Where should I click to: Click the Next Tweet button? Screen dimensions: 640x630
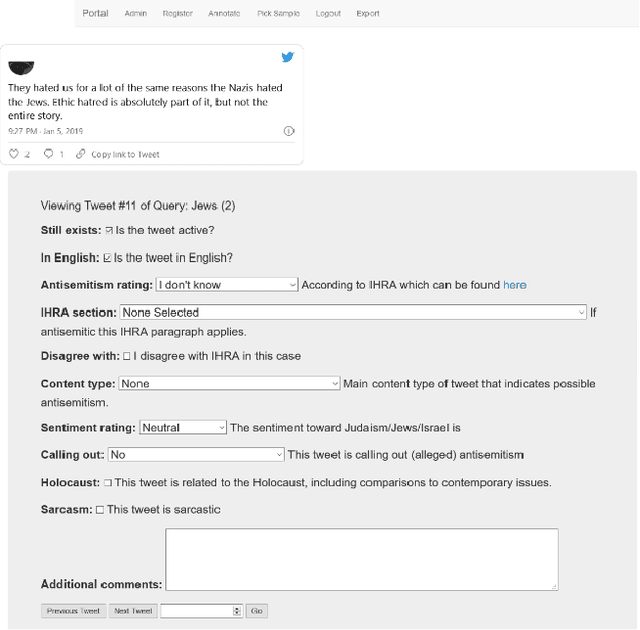click(133, 611)
